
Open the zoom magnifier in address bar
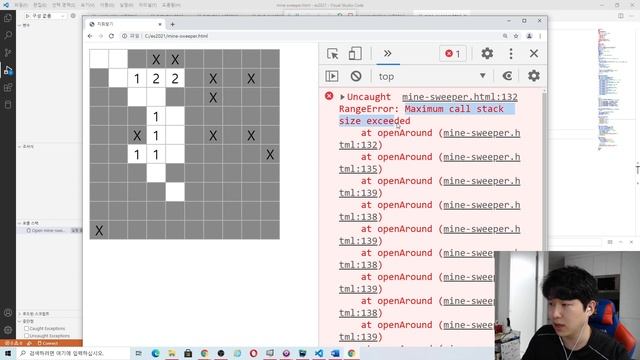(x=505, y=36)
